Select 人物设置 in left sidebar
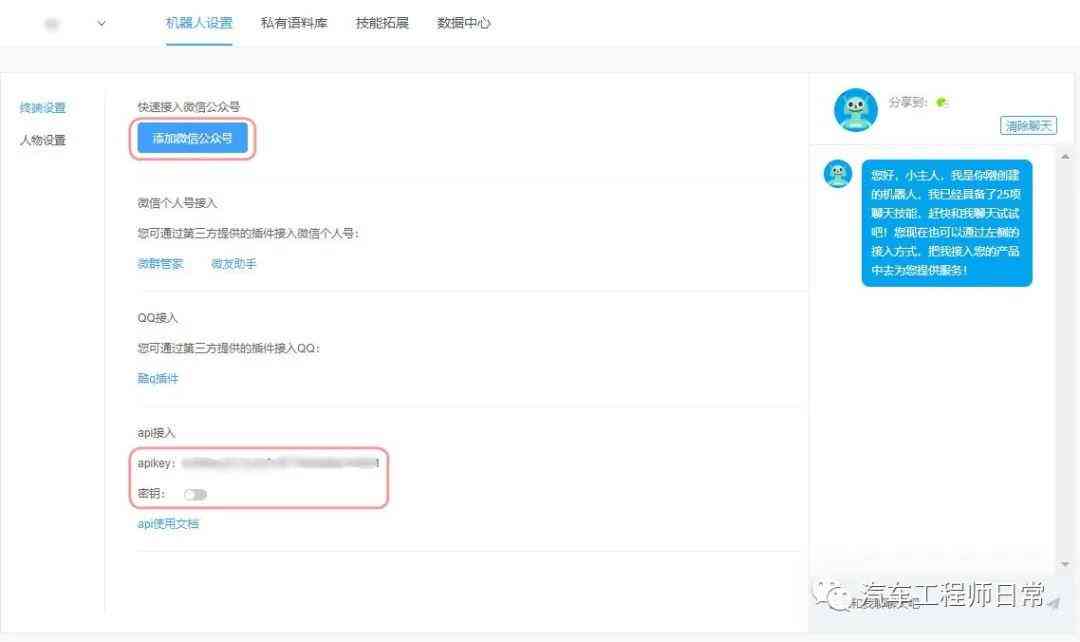Viewport: 1080px width, 642px height. coord(43,140)
